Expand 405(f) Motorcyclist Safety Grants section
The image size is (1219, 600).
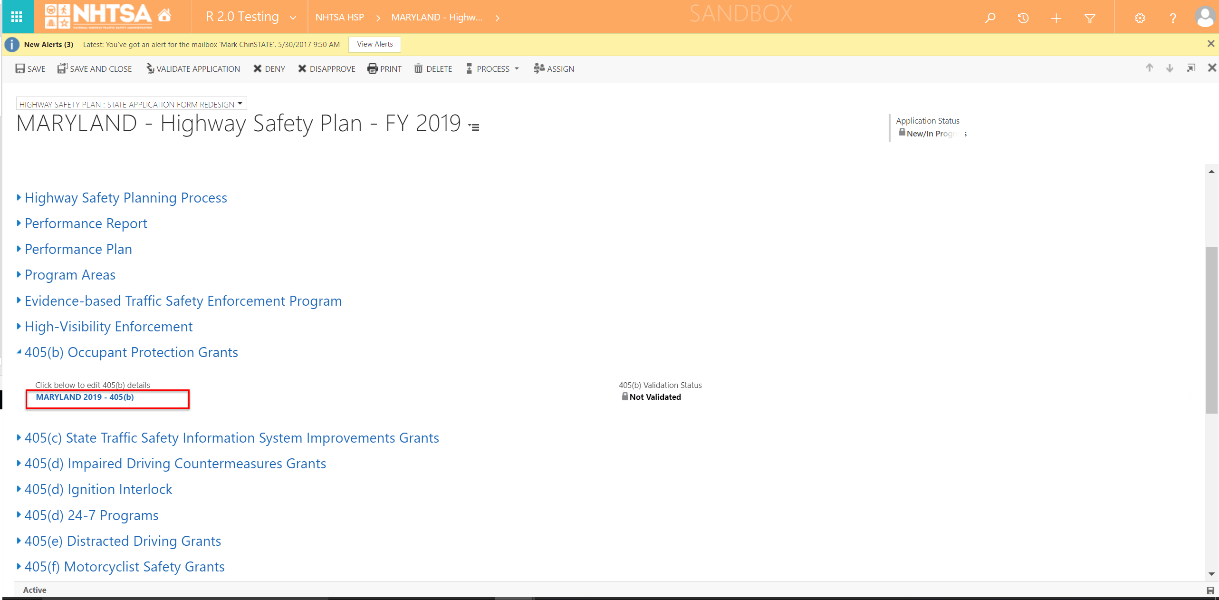121,567
